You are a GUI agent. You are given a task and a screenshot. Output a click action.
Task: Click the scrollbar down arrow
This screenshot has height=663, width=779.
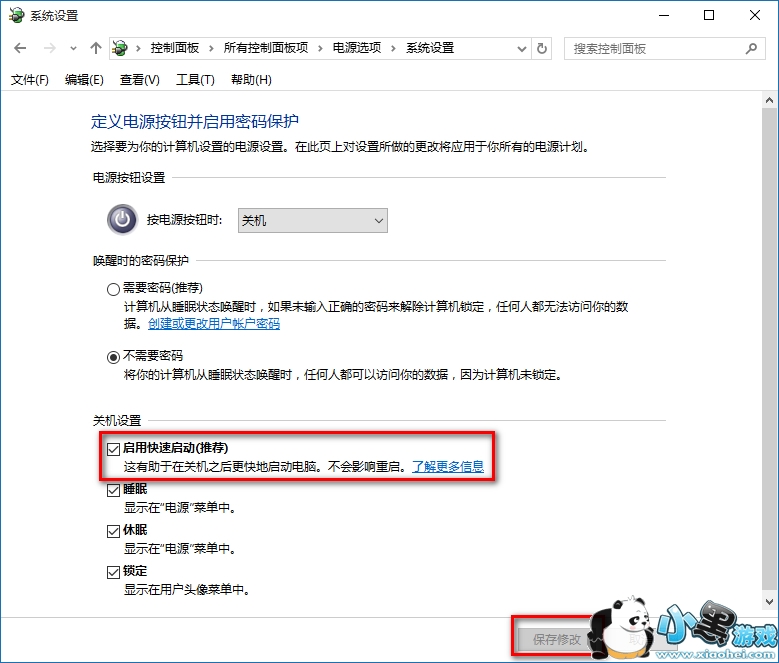pyautogui.click(x=770, y=601)
